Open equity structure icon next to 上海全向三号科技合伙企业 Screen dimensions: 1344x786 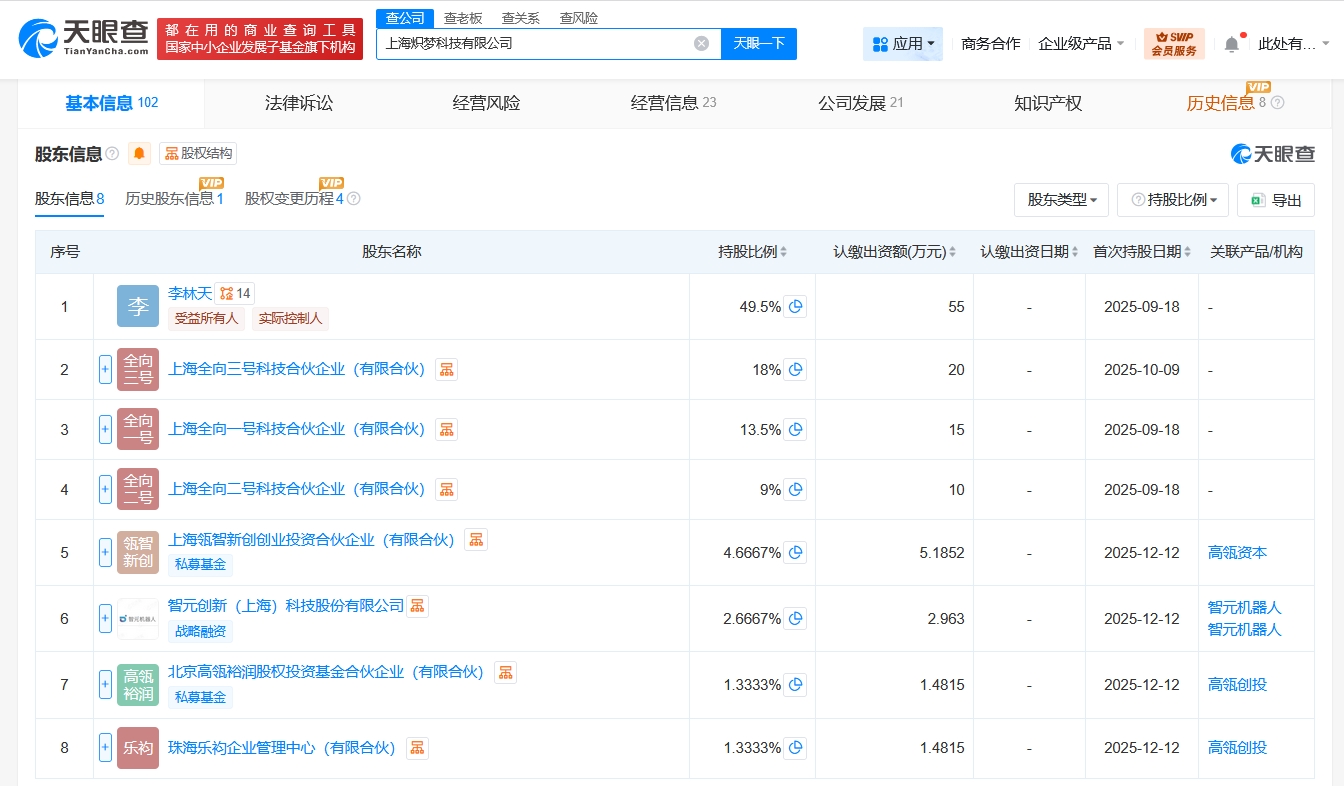[x=446, y=370]
